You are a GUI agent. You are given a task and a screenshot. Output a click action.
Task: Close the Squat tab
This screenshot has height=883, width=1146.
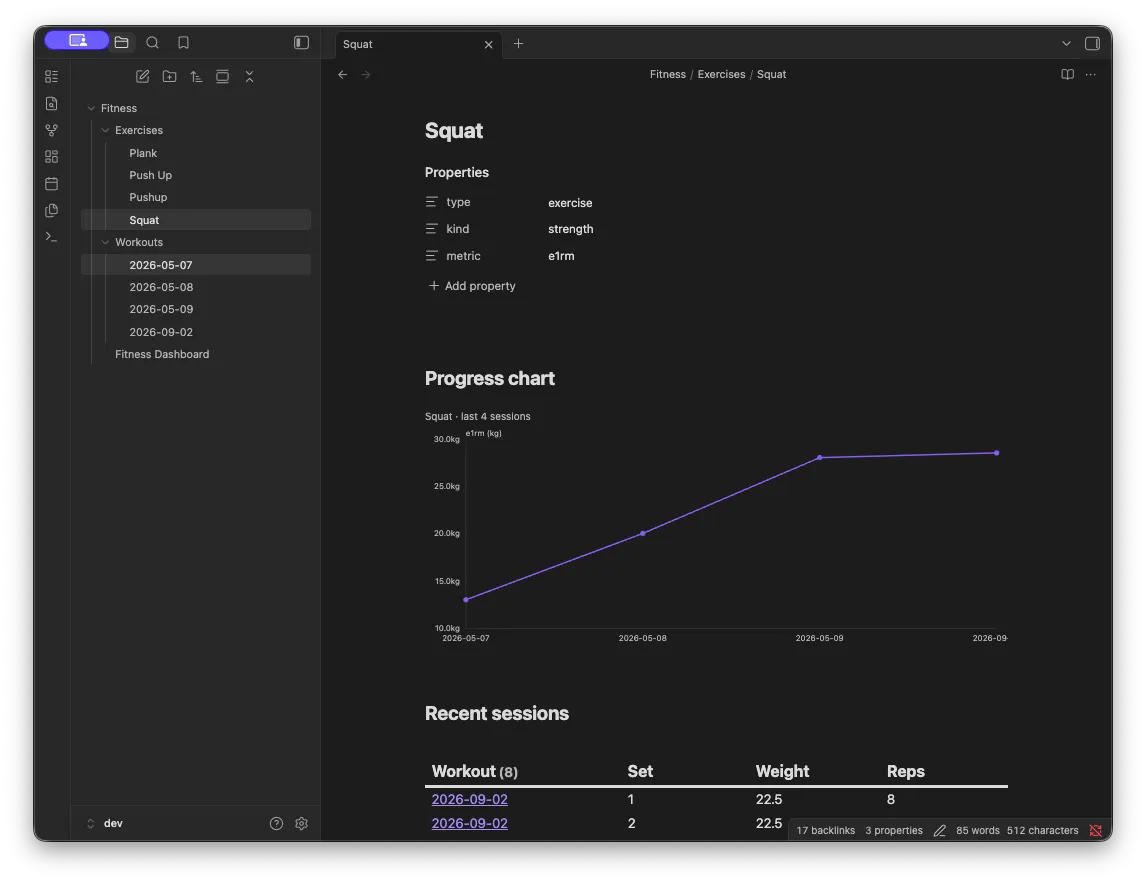(x=488, y=45)
